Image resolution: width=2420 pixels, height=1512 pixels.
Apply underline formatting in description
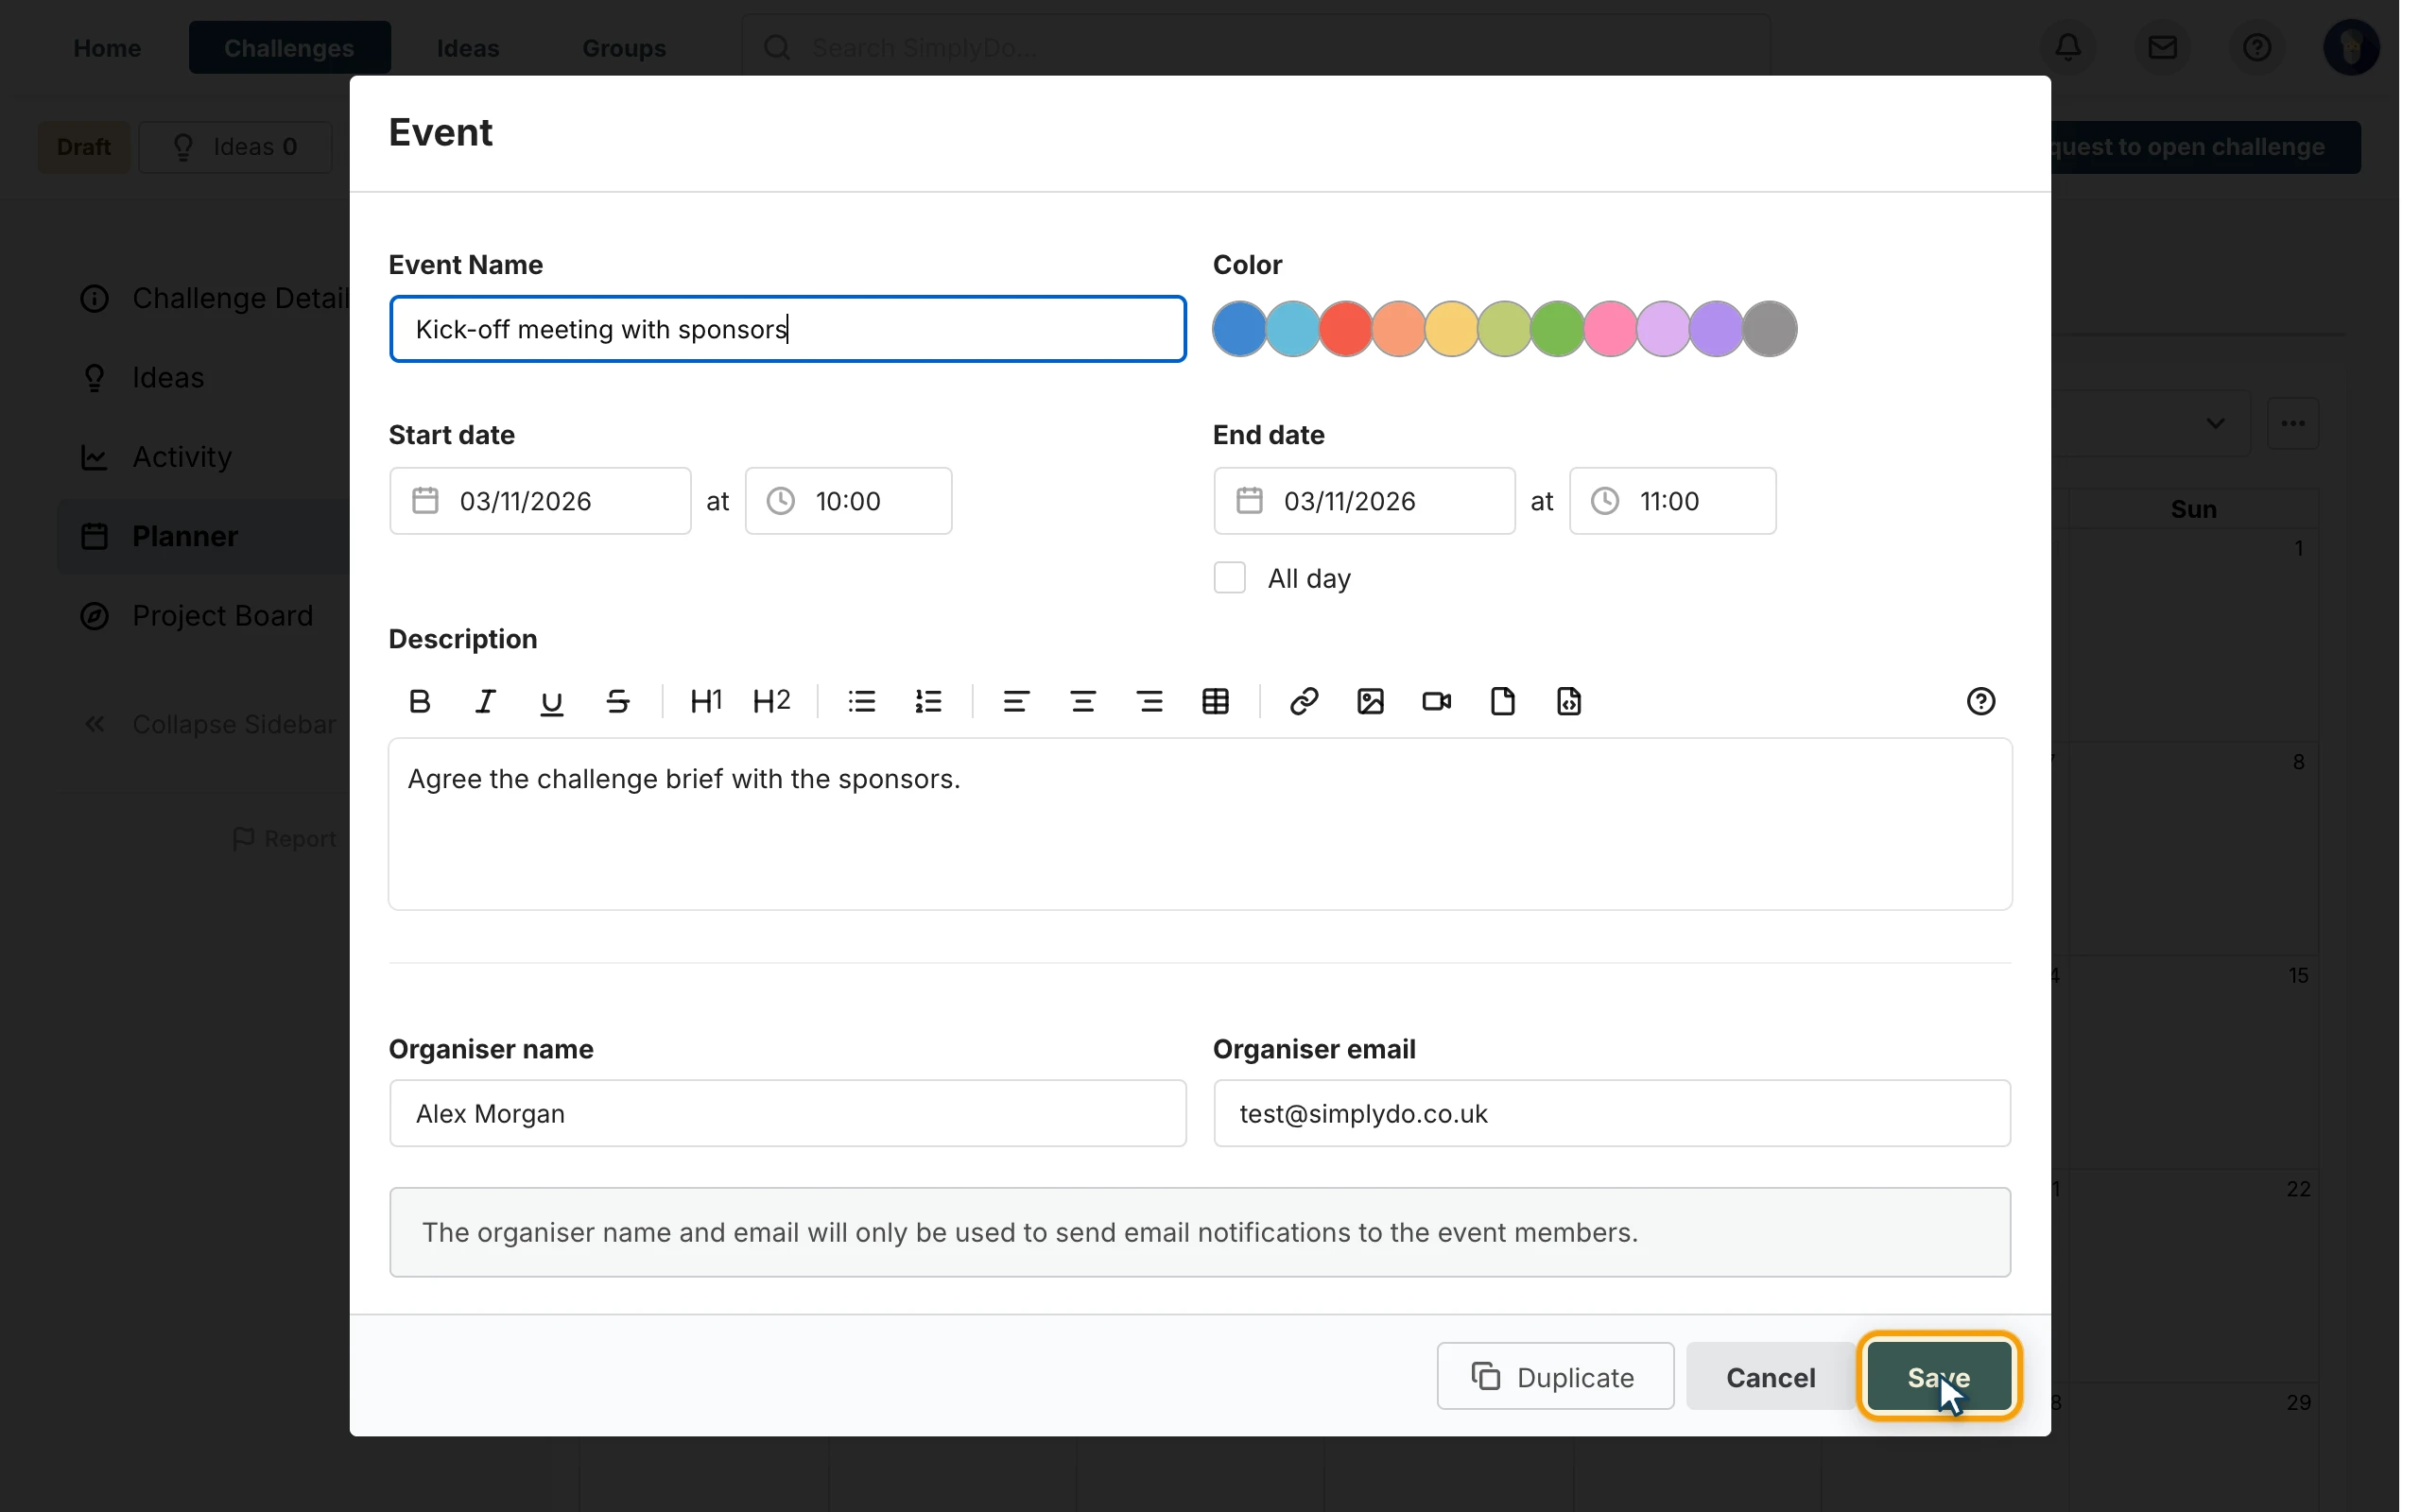551,702
